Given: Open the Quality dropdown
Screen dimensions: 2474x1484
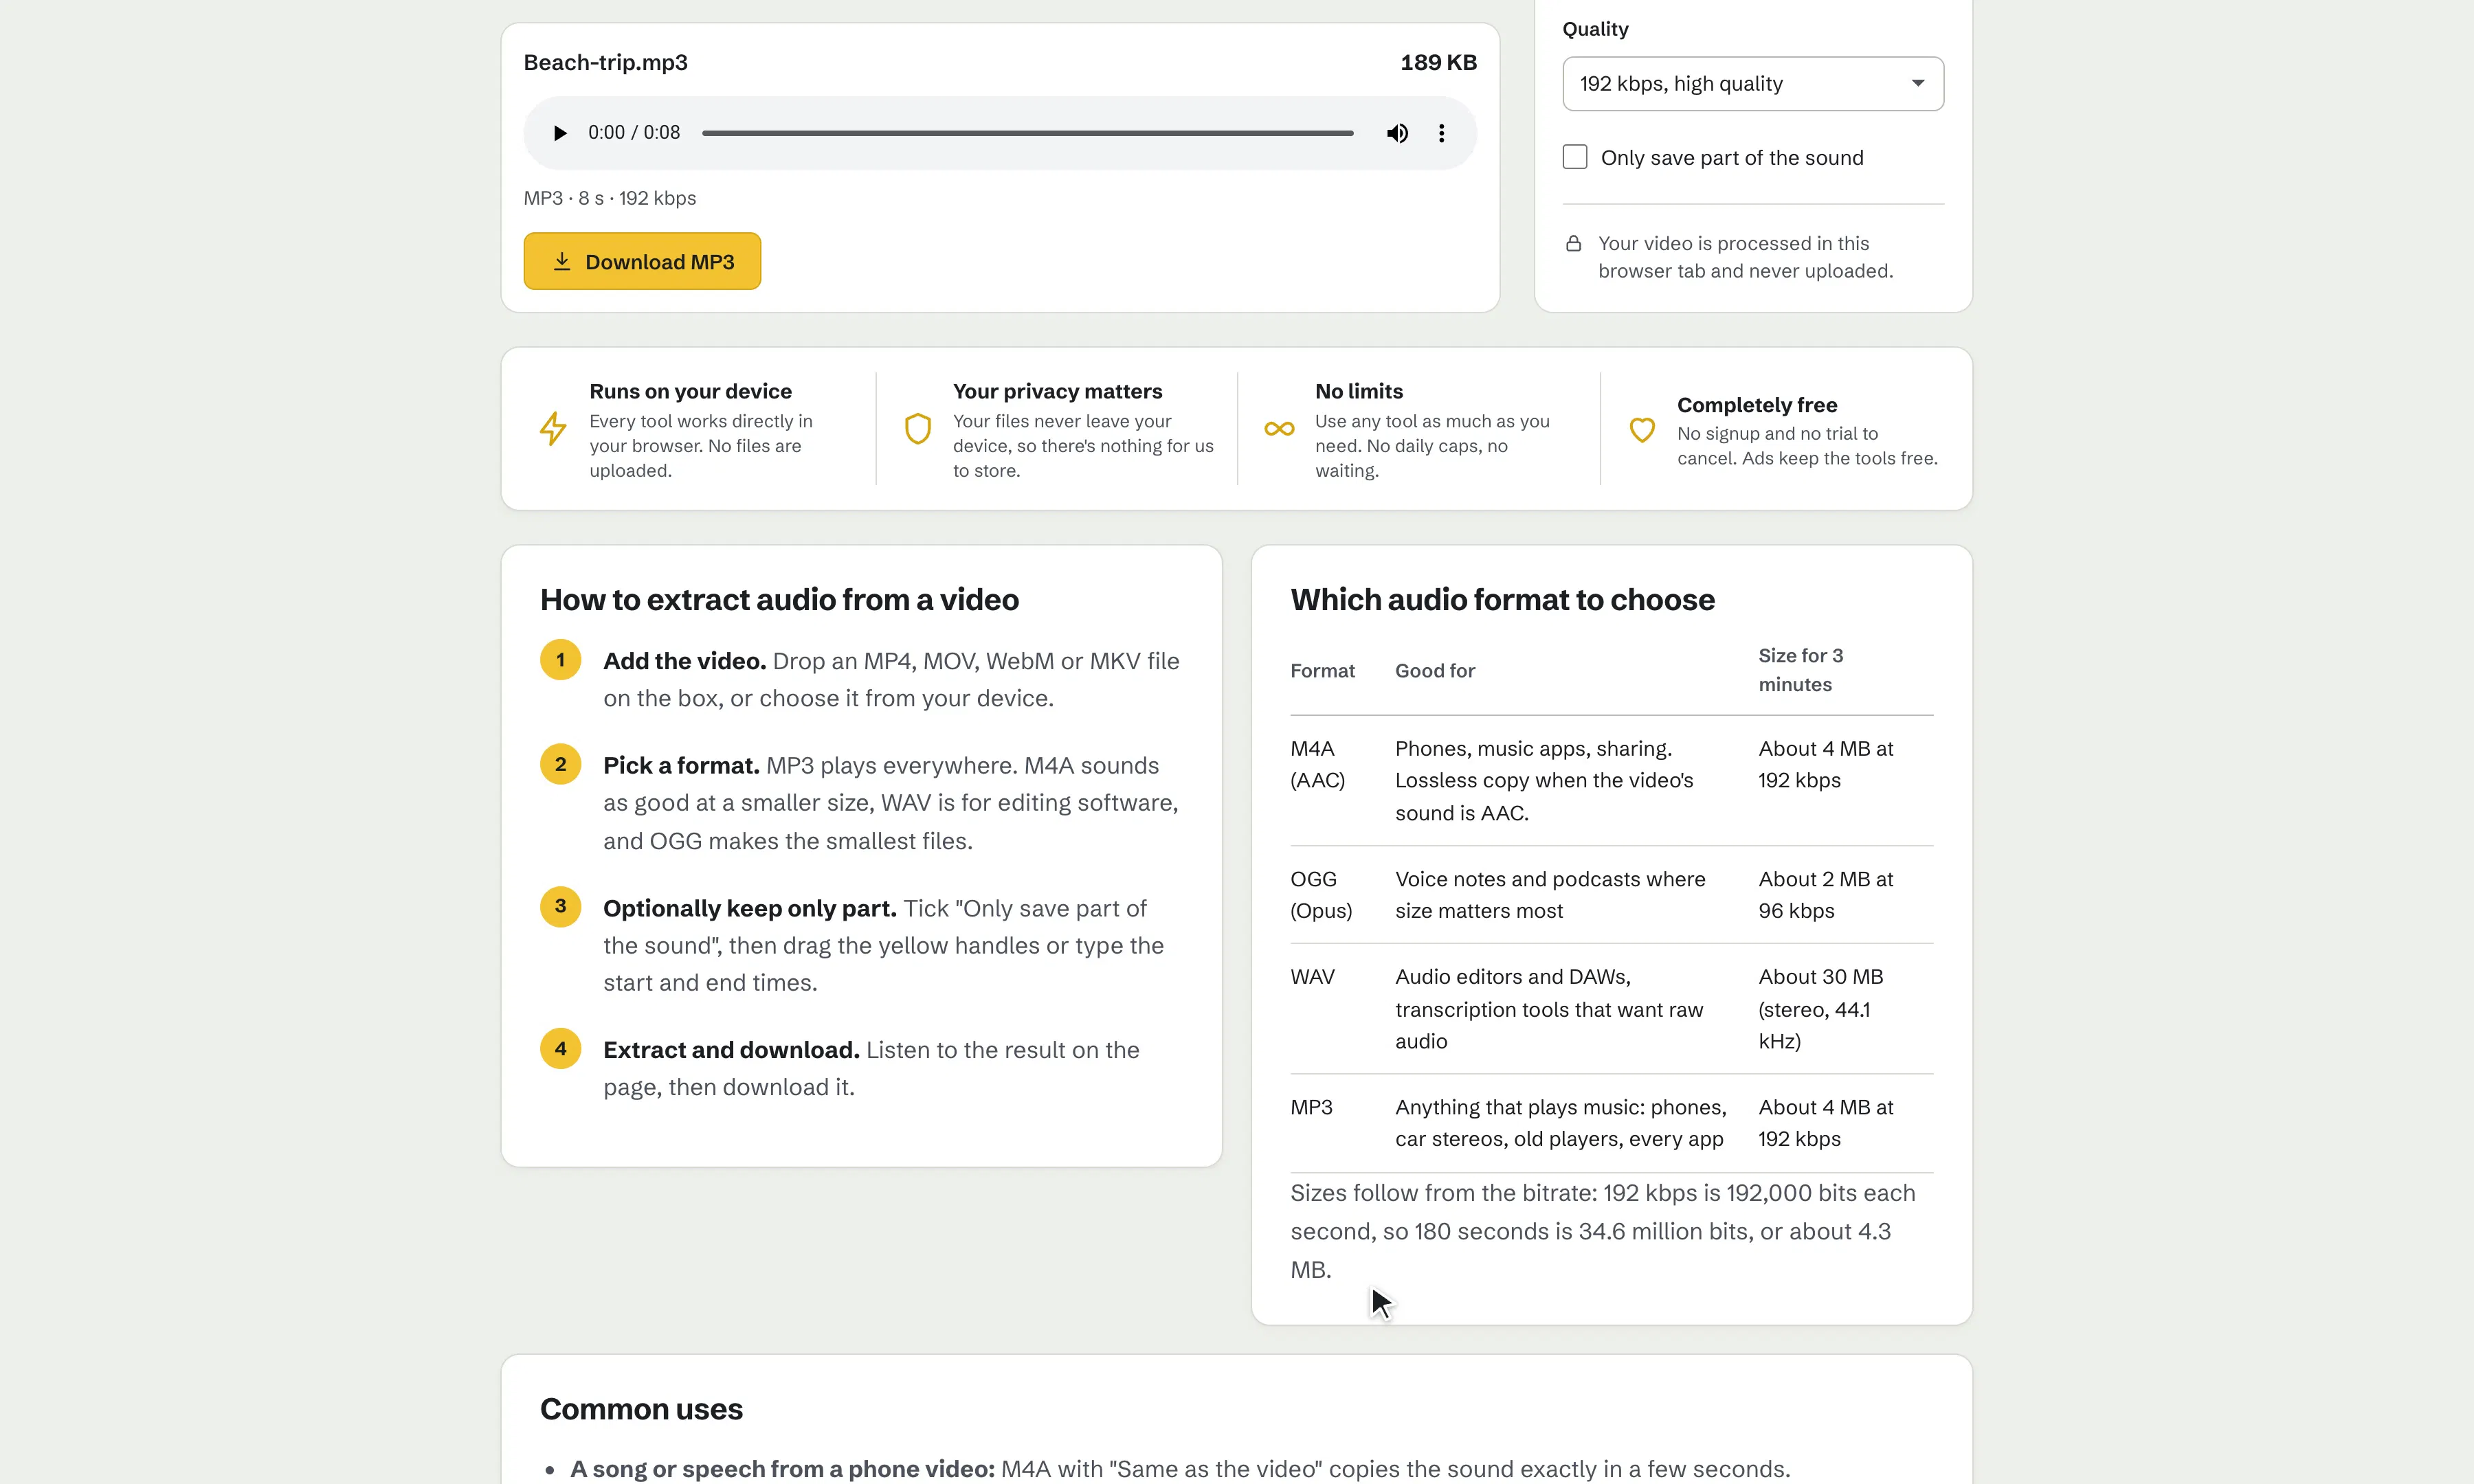Looking at the screenshot, I should coord(1753,84).
